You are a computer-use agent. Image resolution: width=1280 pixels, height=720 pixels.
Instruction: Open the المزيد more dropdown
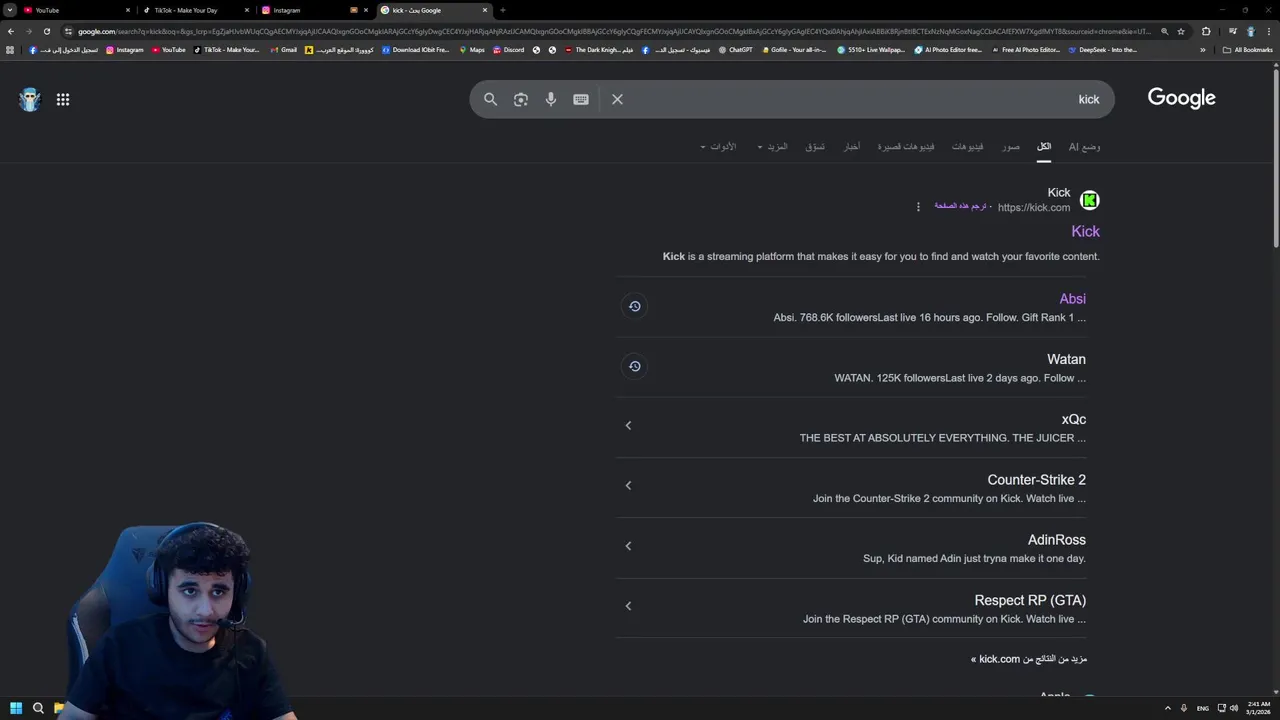point(773,147)
